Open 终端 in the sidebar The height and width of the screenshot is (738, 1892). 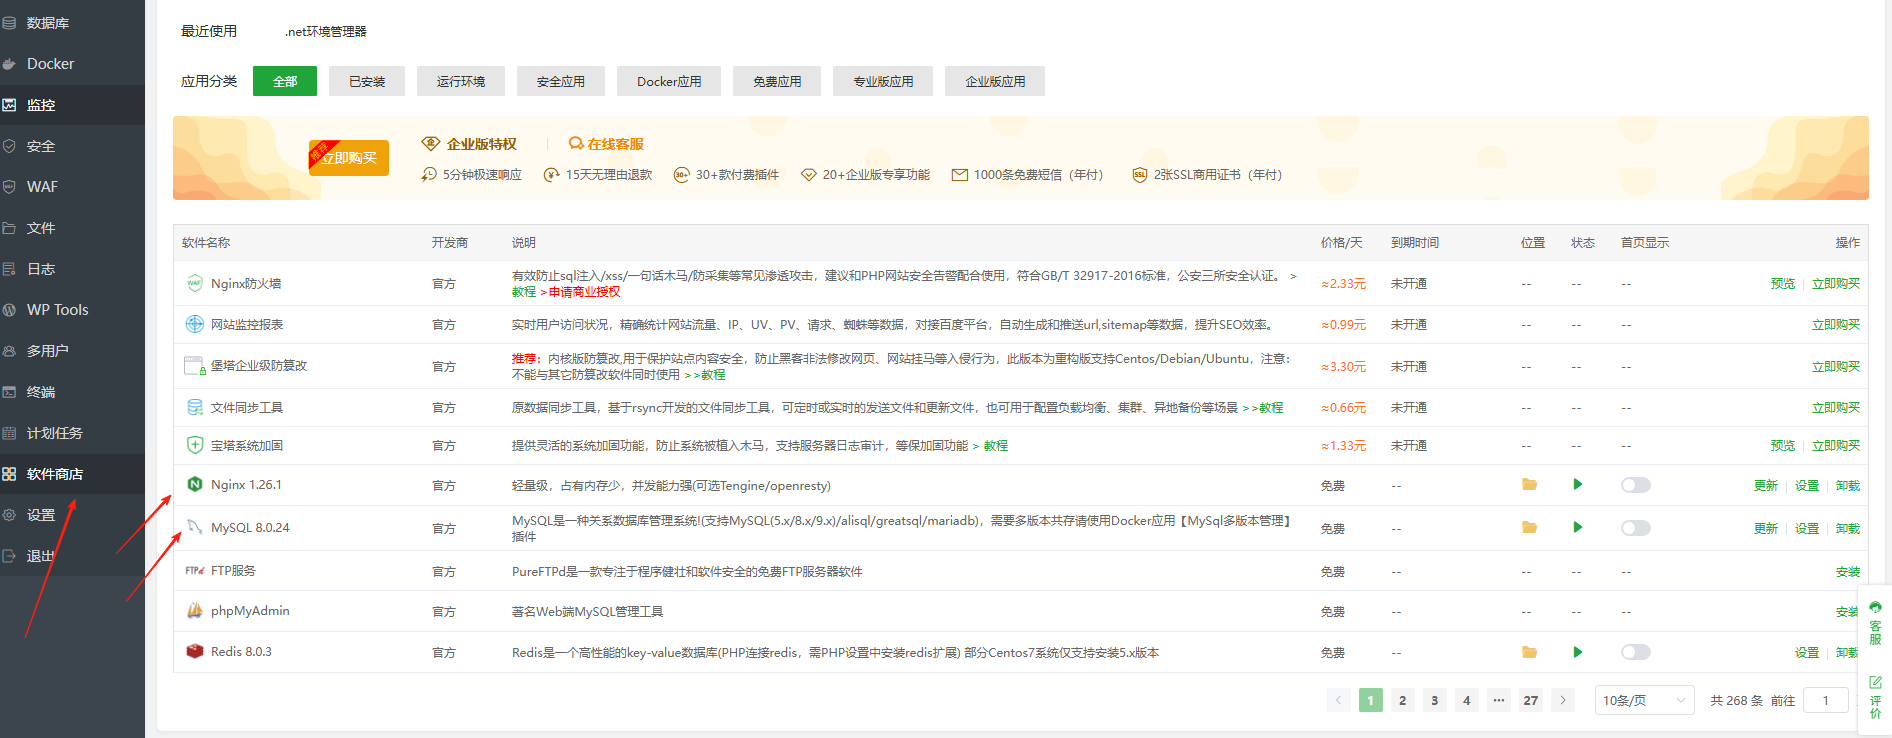(x=72, y=392)
